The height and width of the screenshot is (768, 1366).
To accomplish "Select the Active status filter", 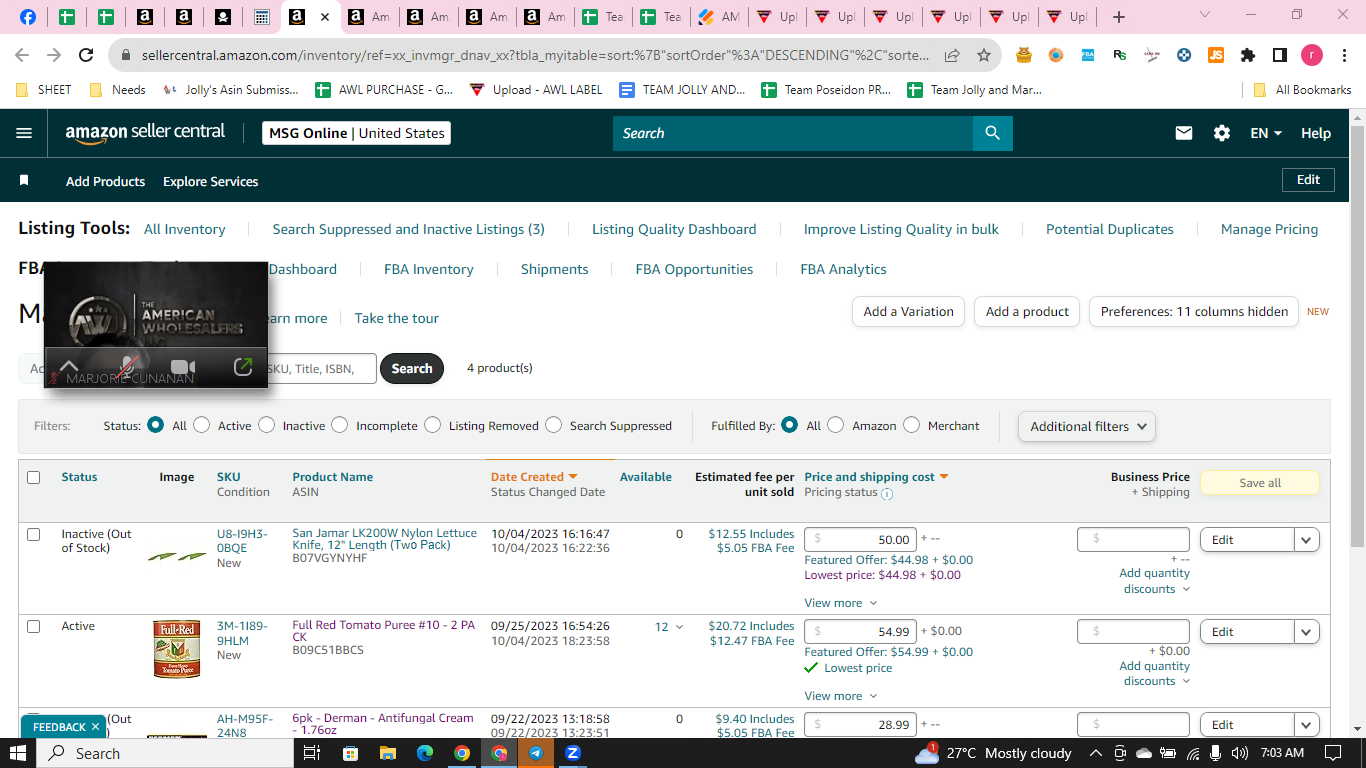I will 202,425.
